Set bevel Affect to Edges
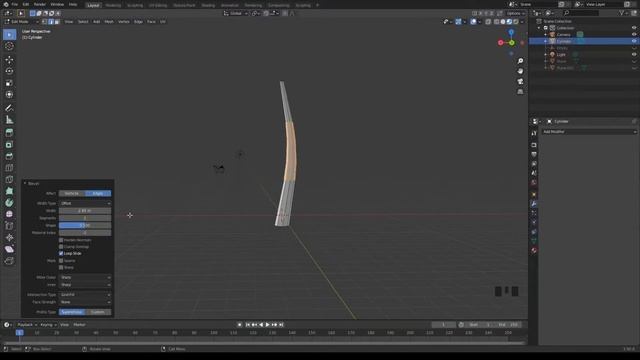 (98, 193)
